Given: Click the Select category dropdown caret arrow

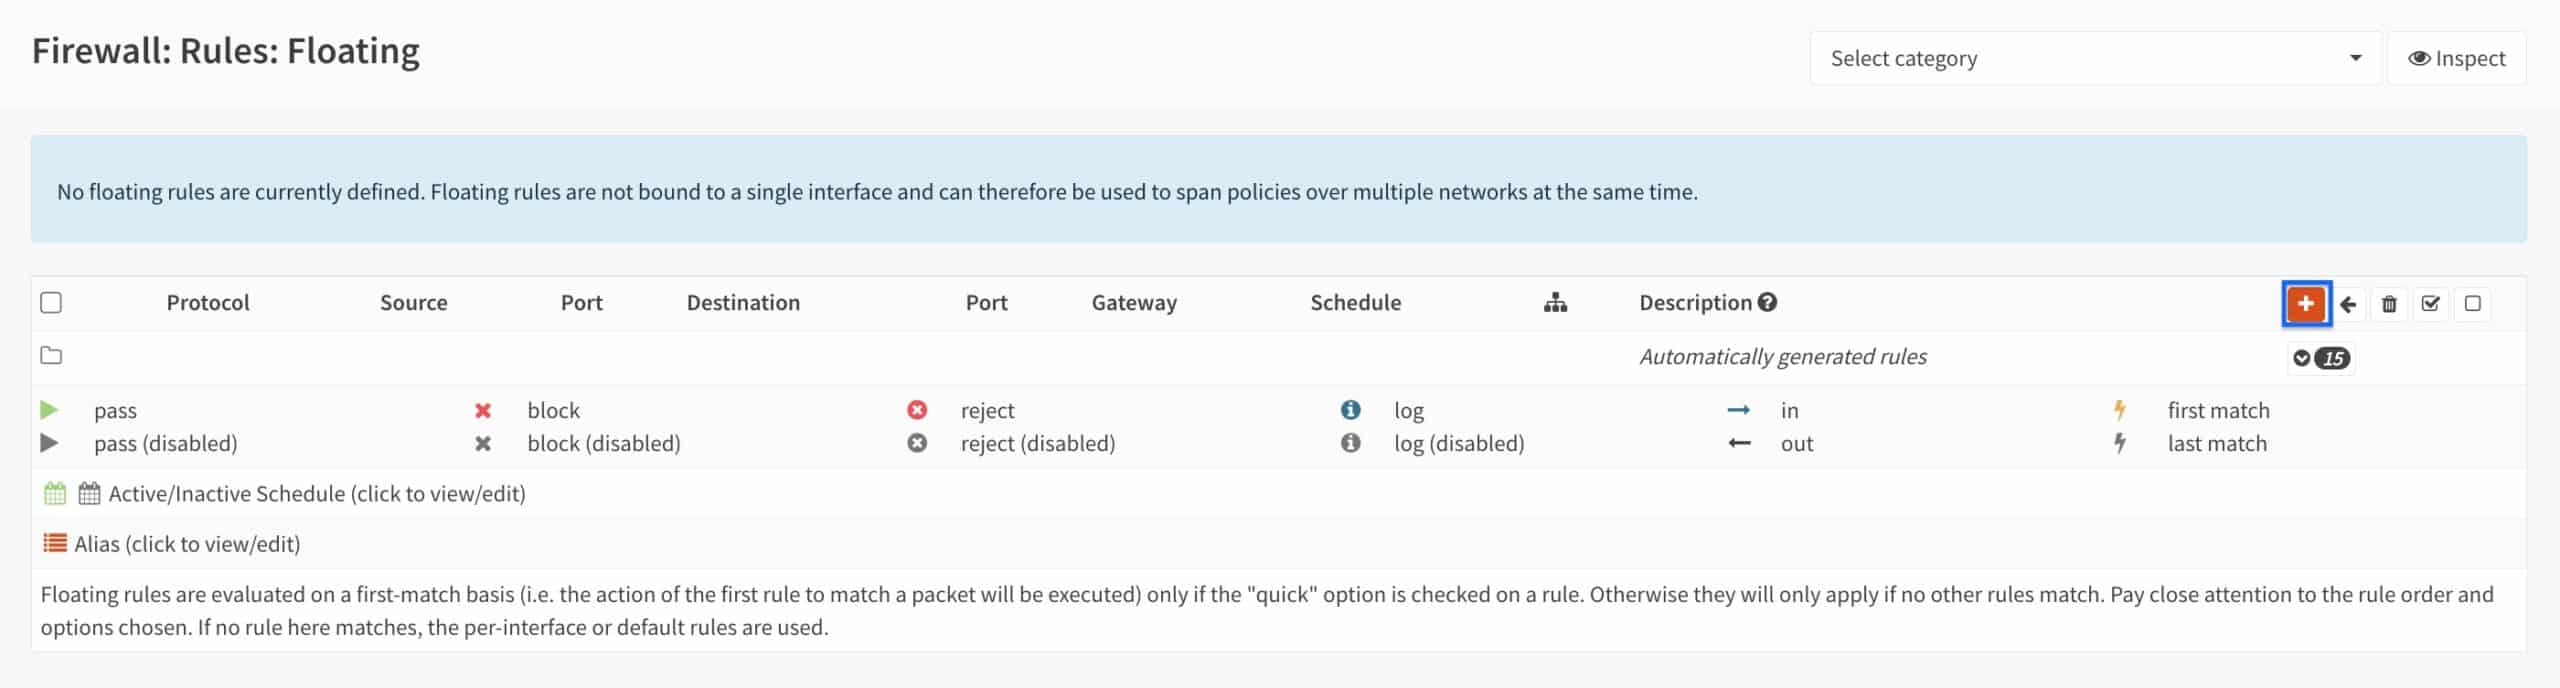Looking at the screenshot, I should pos(2355,58).
